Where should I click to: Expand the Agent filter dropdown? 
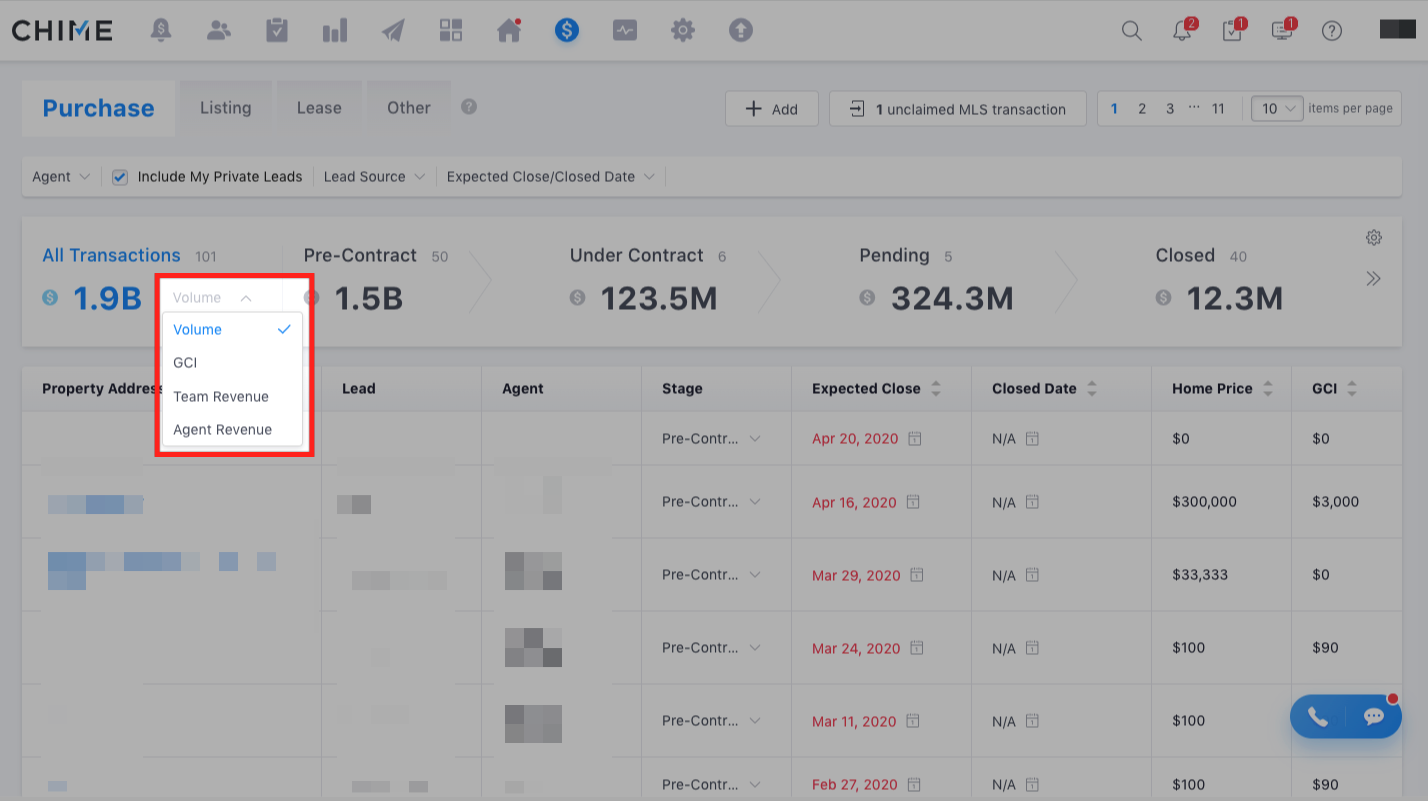click(x=61, y=177)
